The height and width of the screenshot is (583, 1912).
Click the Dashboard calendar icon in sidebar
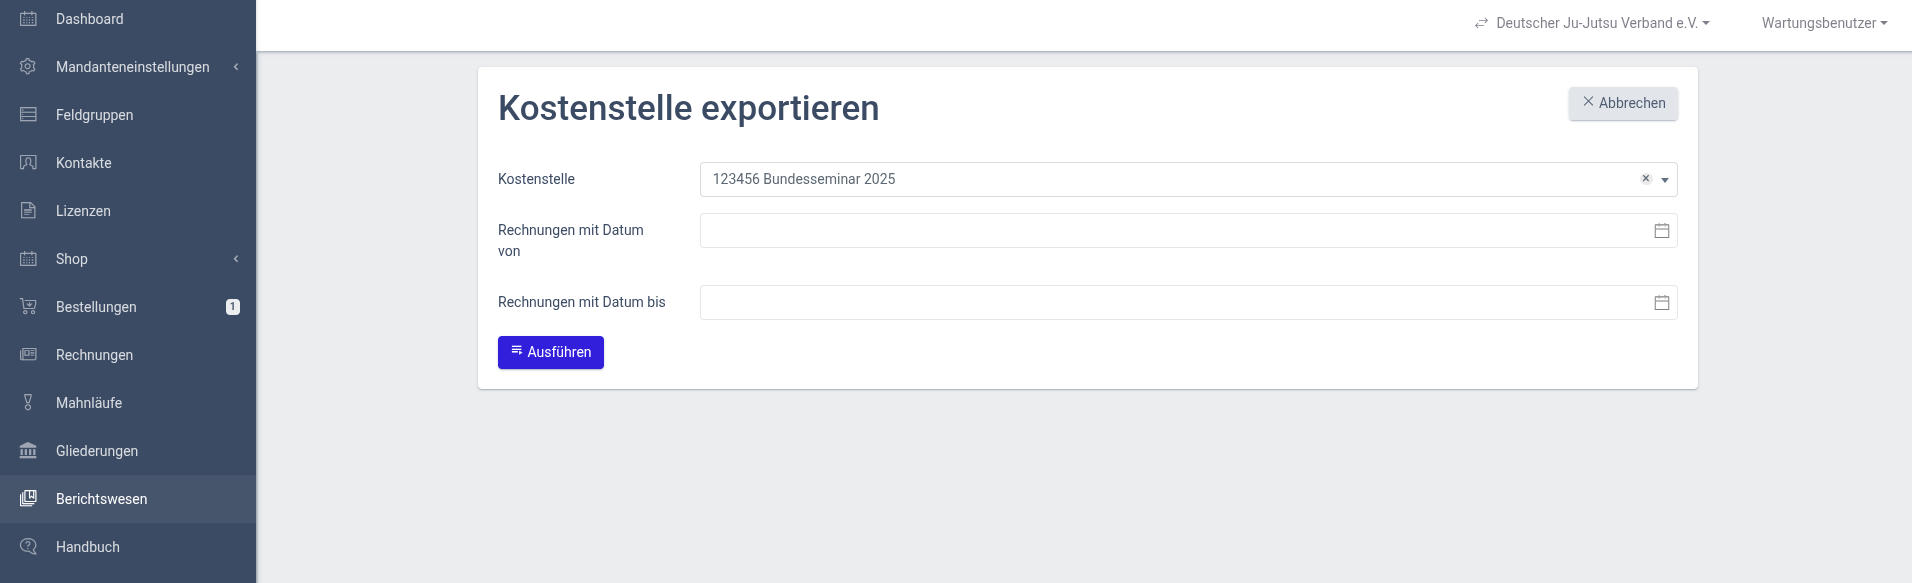28,19
